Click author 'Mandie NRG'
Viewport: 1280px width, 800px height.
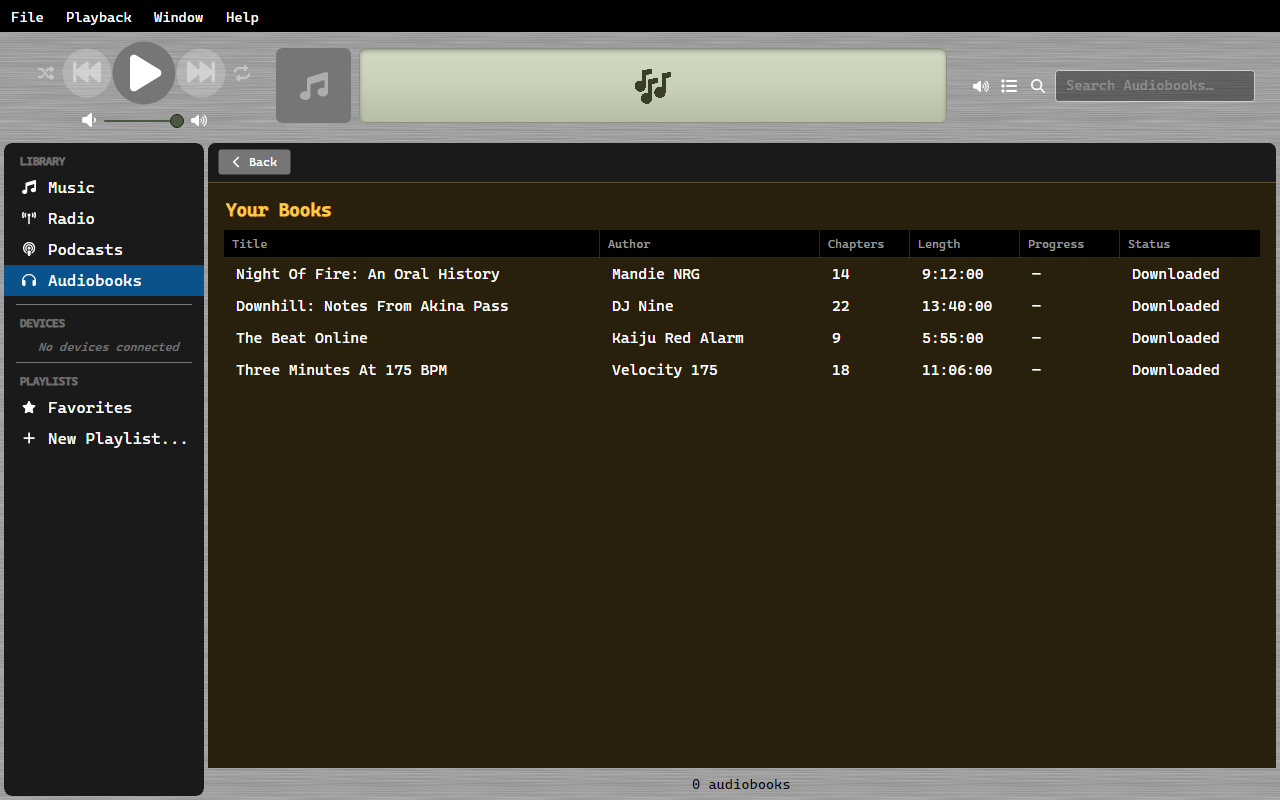pos(656,274)
